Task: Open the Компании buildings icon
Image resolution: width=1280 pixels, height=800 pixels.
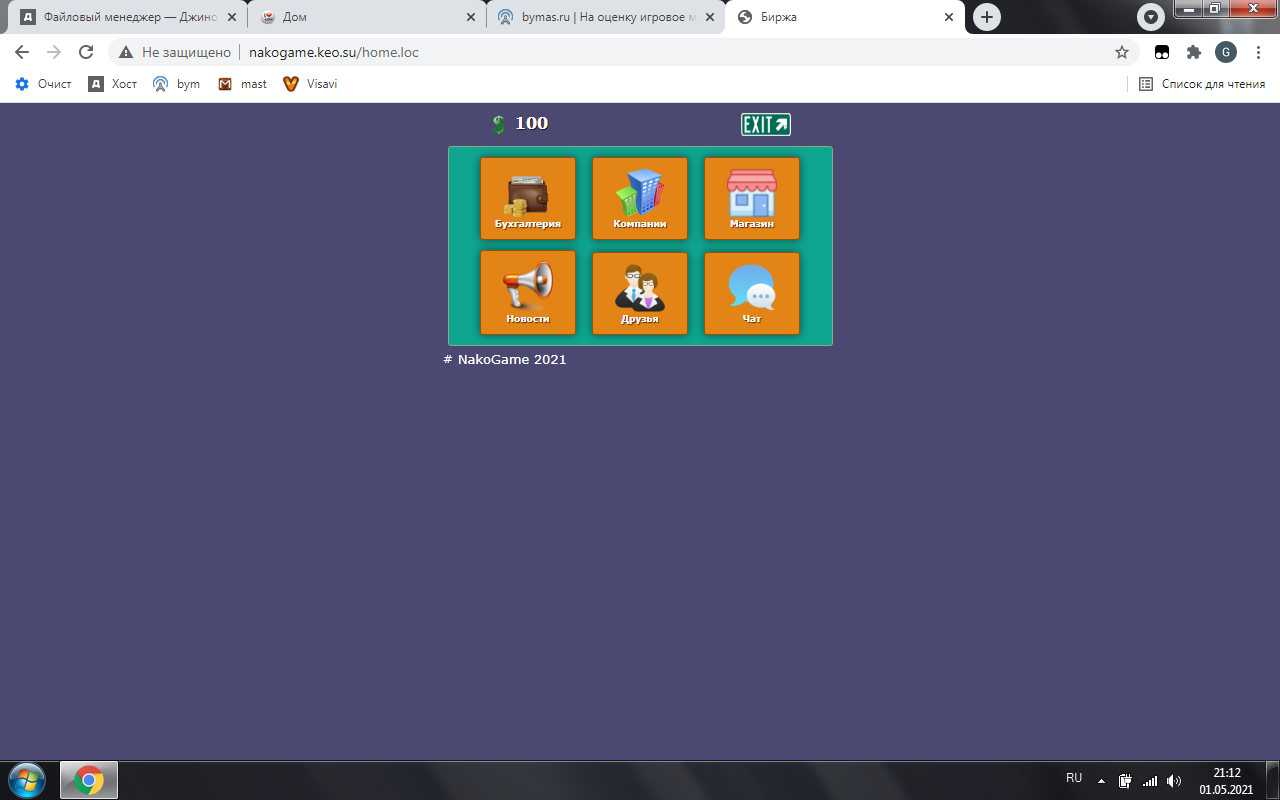Action: point(639,198)
